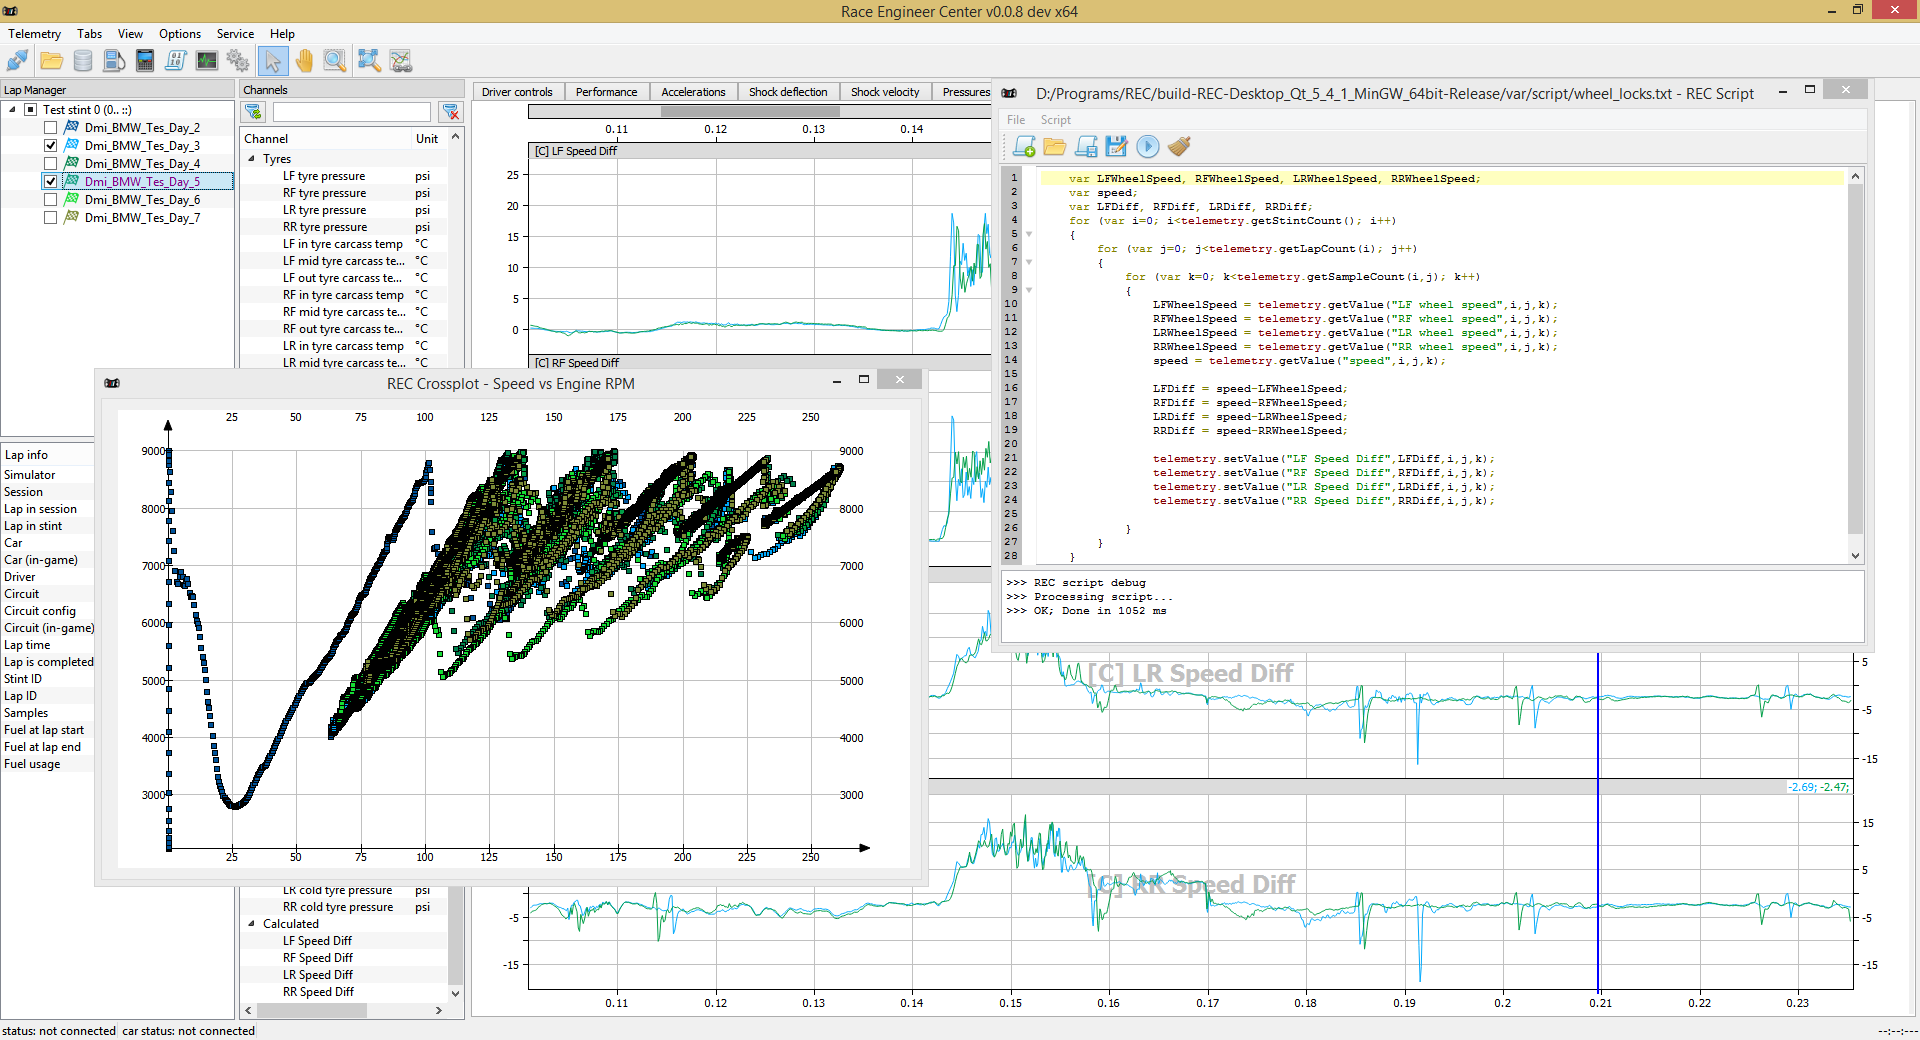This screenshot has width=1920, height=1040.
Task: Open the Script menu in script window
Action: point(1055,120)
